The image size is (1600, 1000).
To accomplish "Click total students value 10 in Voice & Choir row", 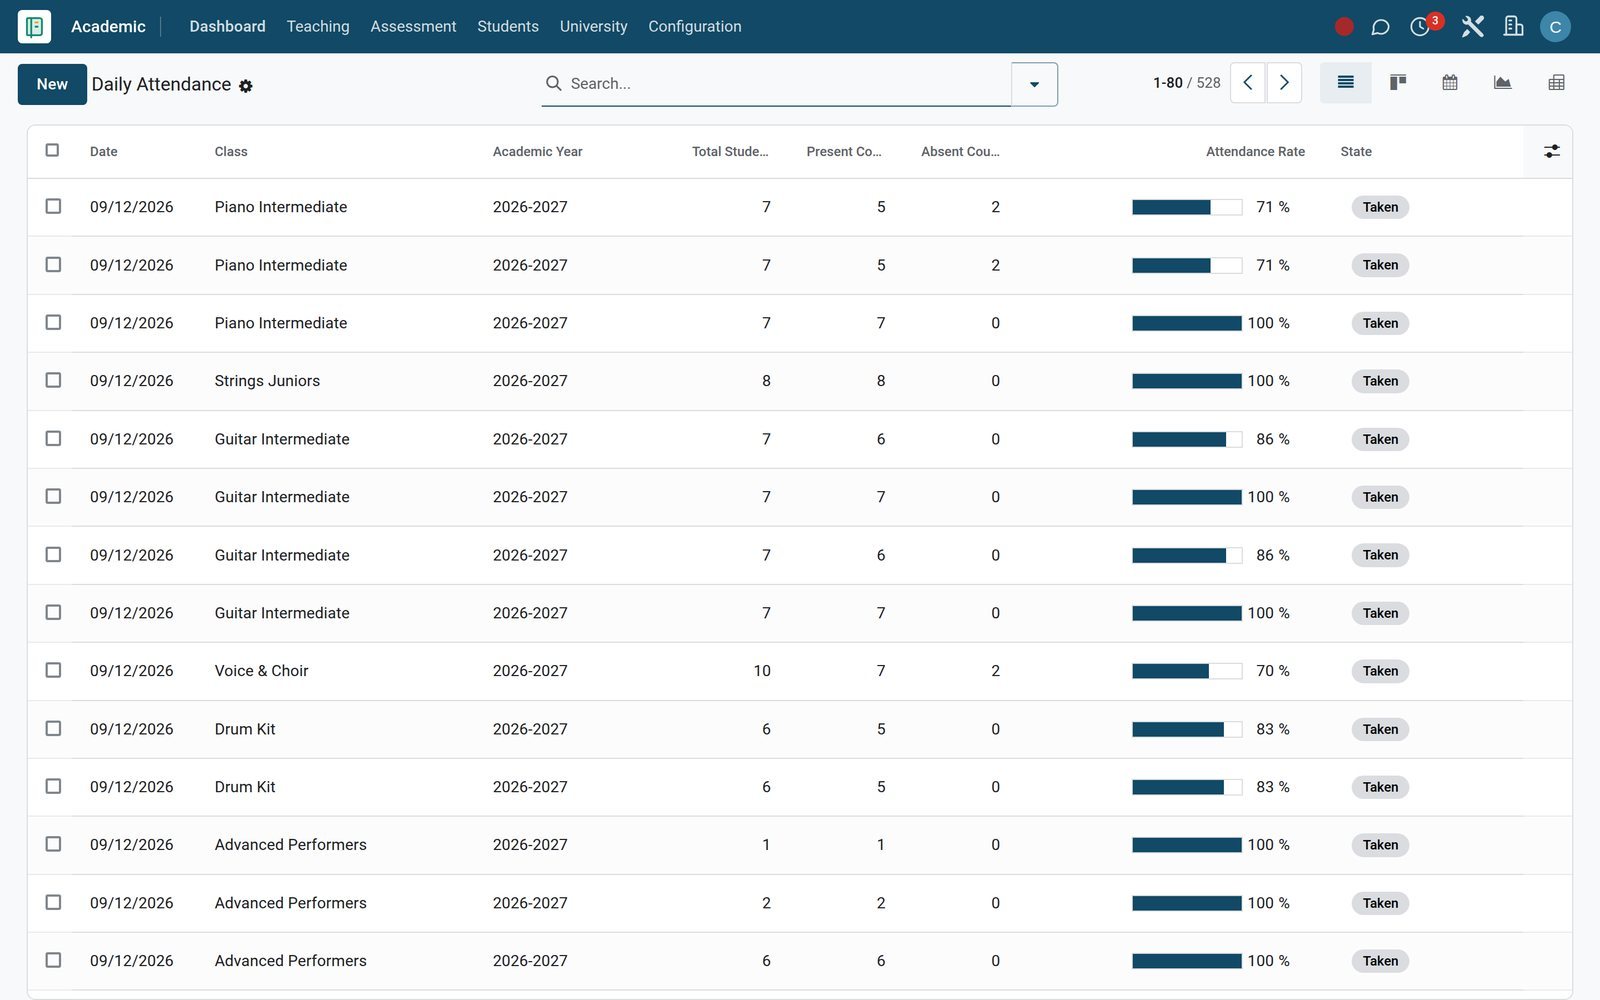I will (762, 671).
